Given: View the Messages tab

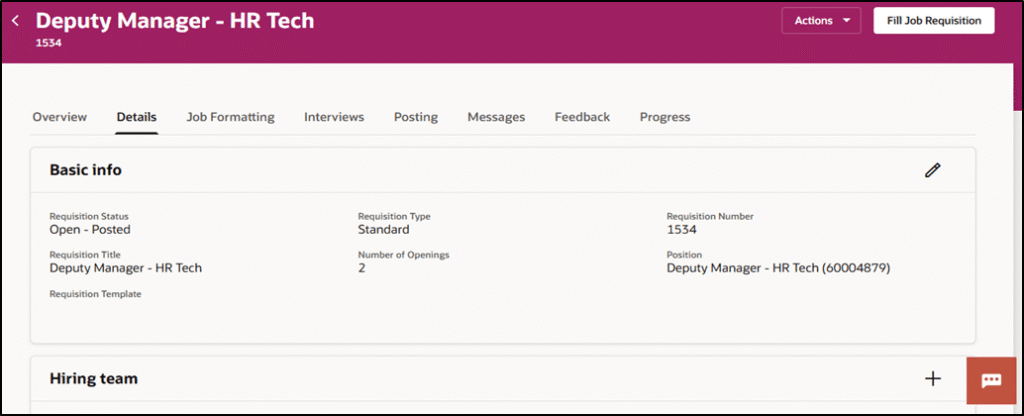Looking at the screenshot, I should click(x=496, y=117).
